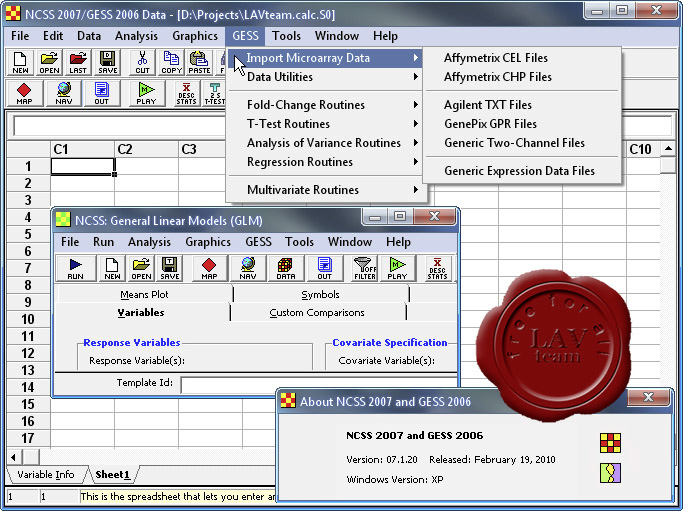
Task: Click the OPEN folder icon in main toolbar
Action: (x=49, y=63)
